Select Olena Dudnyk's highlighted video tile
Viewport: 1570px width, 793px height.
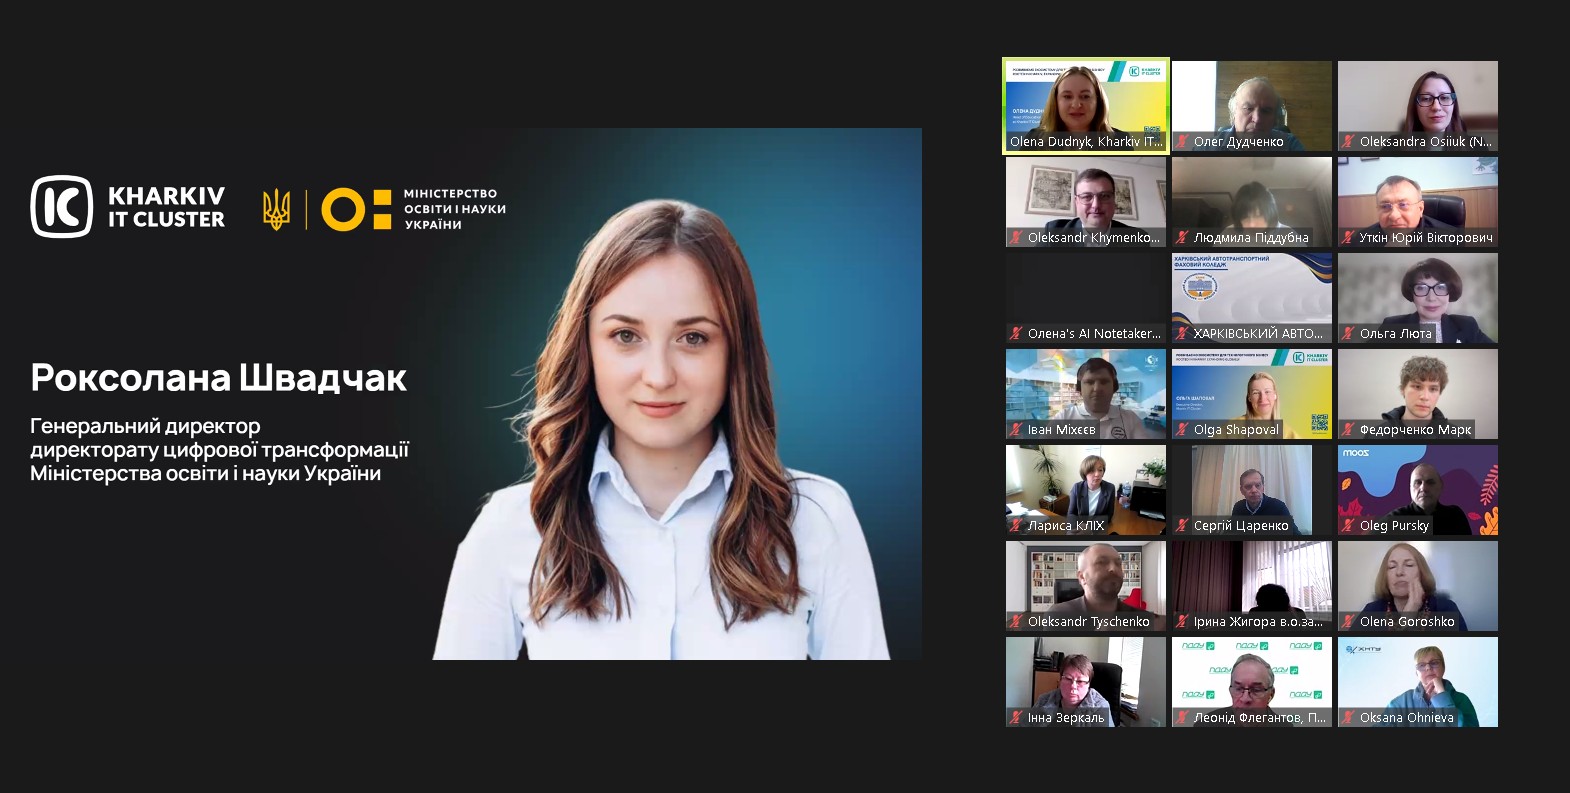pos(1085,105)
